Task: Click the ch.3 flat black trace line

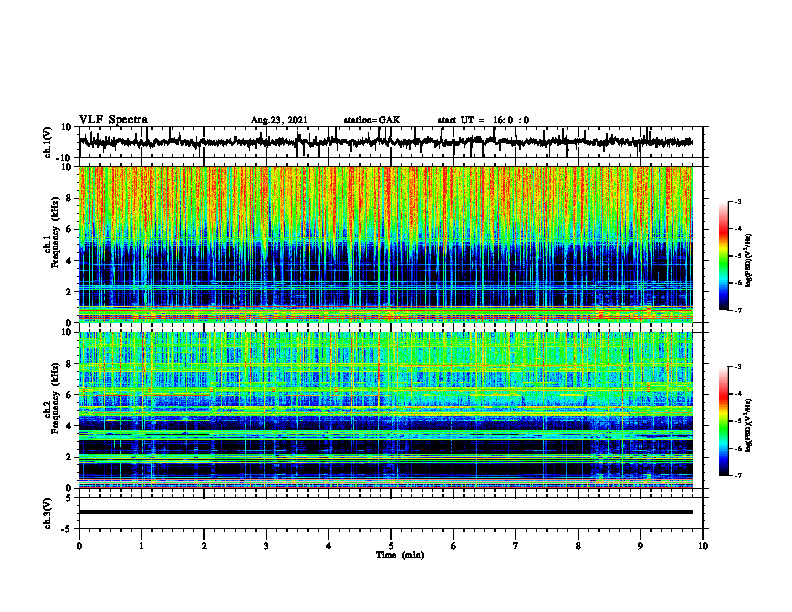Action: 385,512
